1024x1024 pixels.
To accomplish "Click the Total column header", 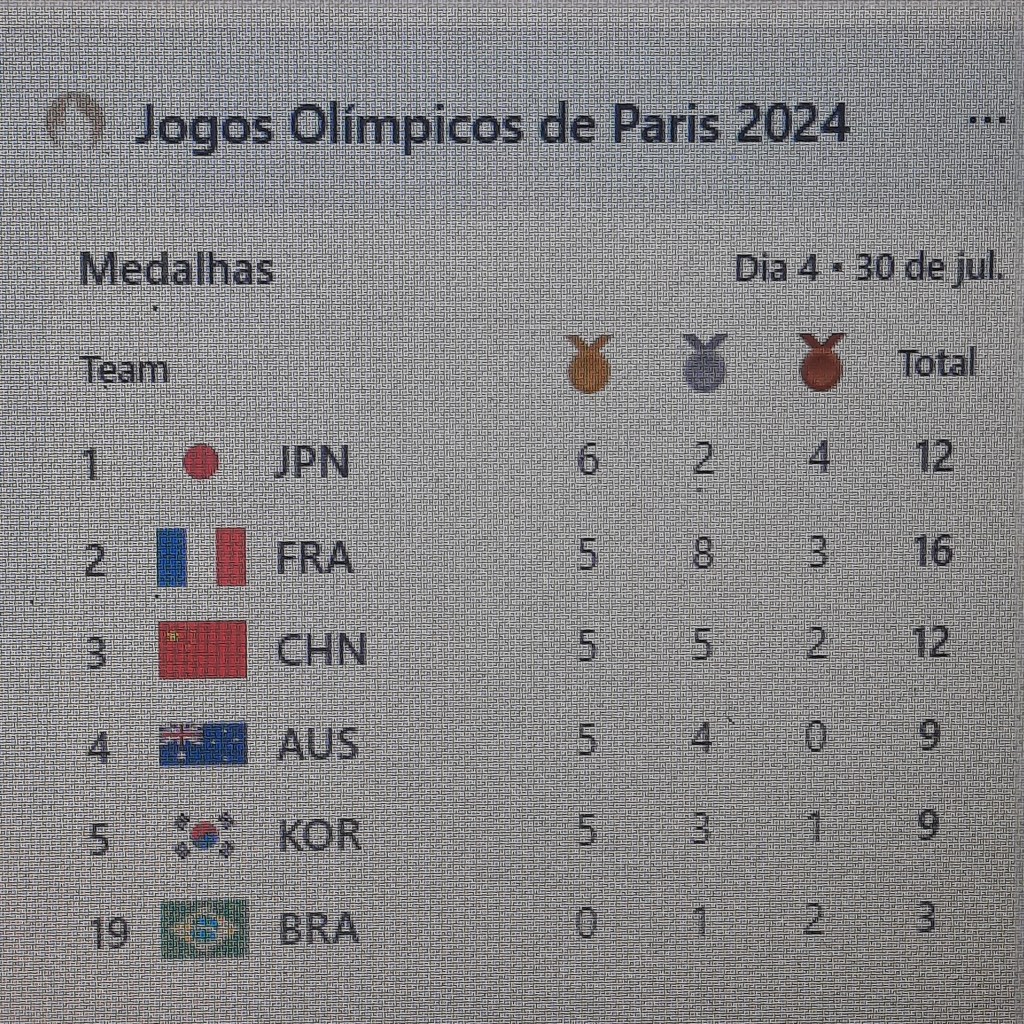I will (936, 363).
